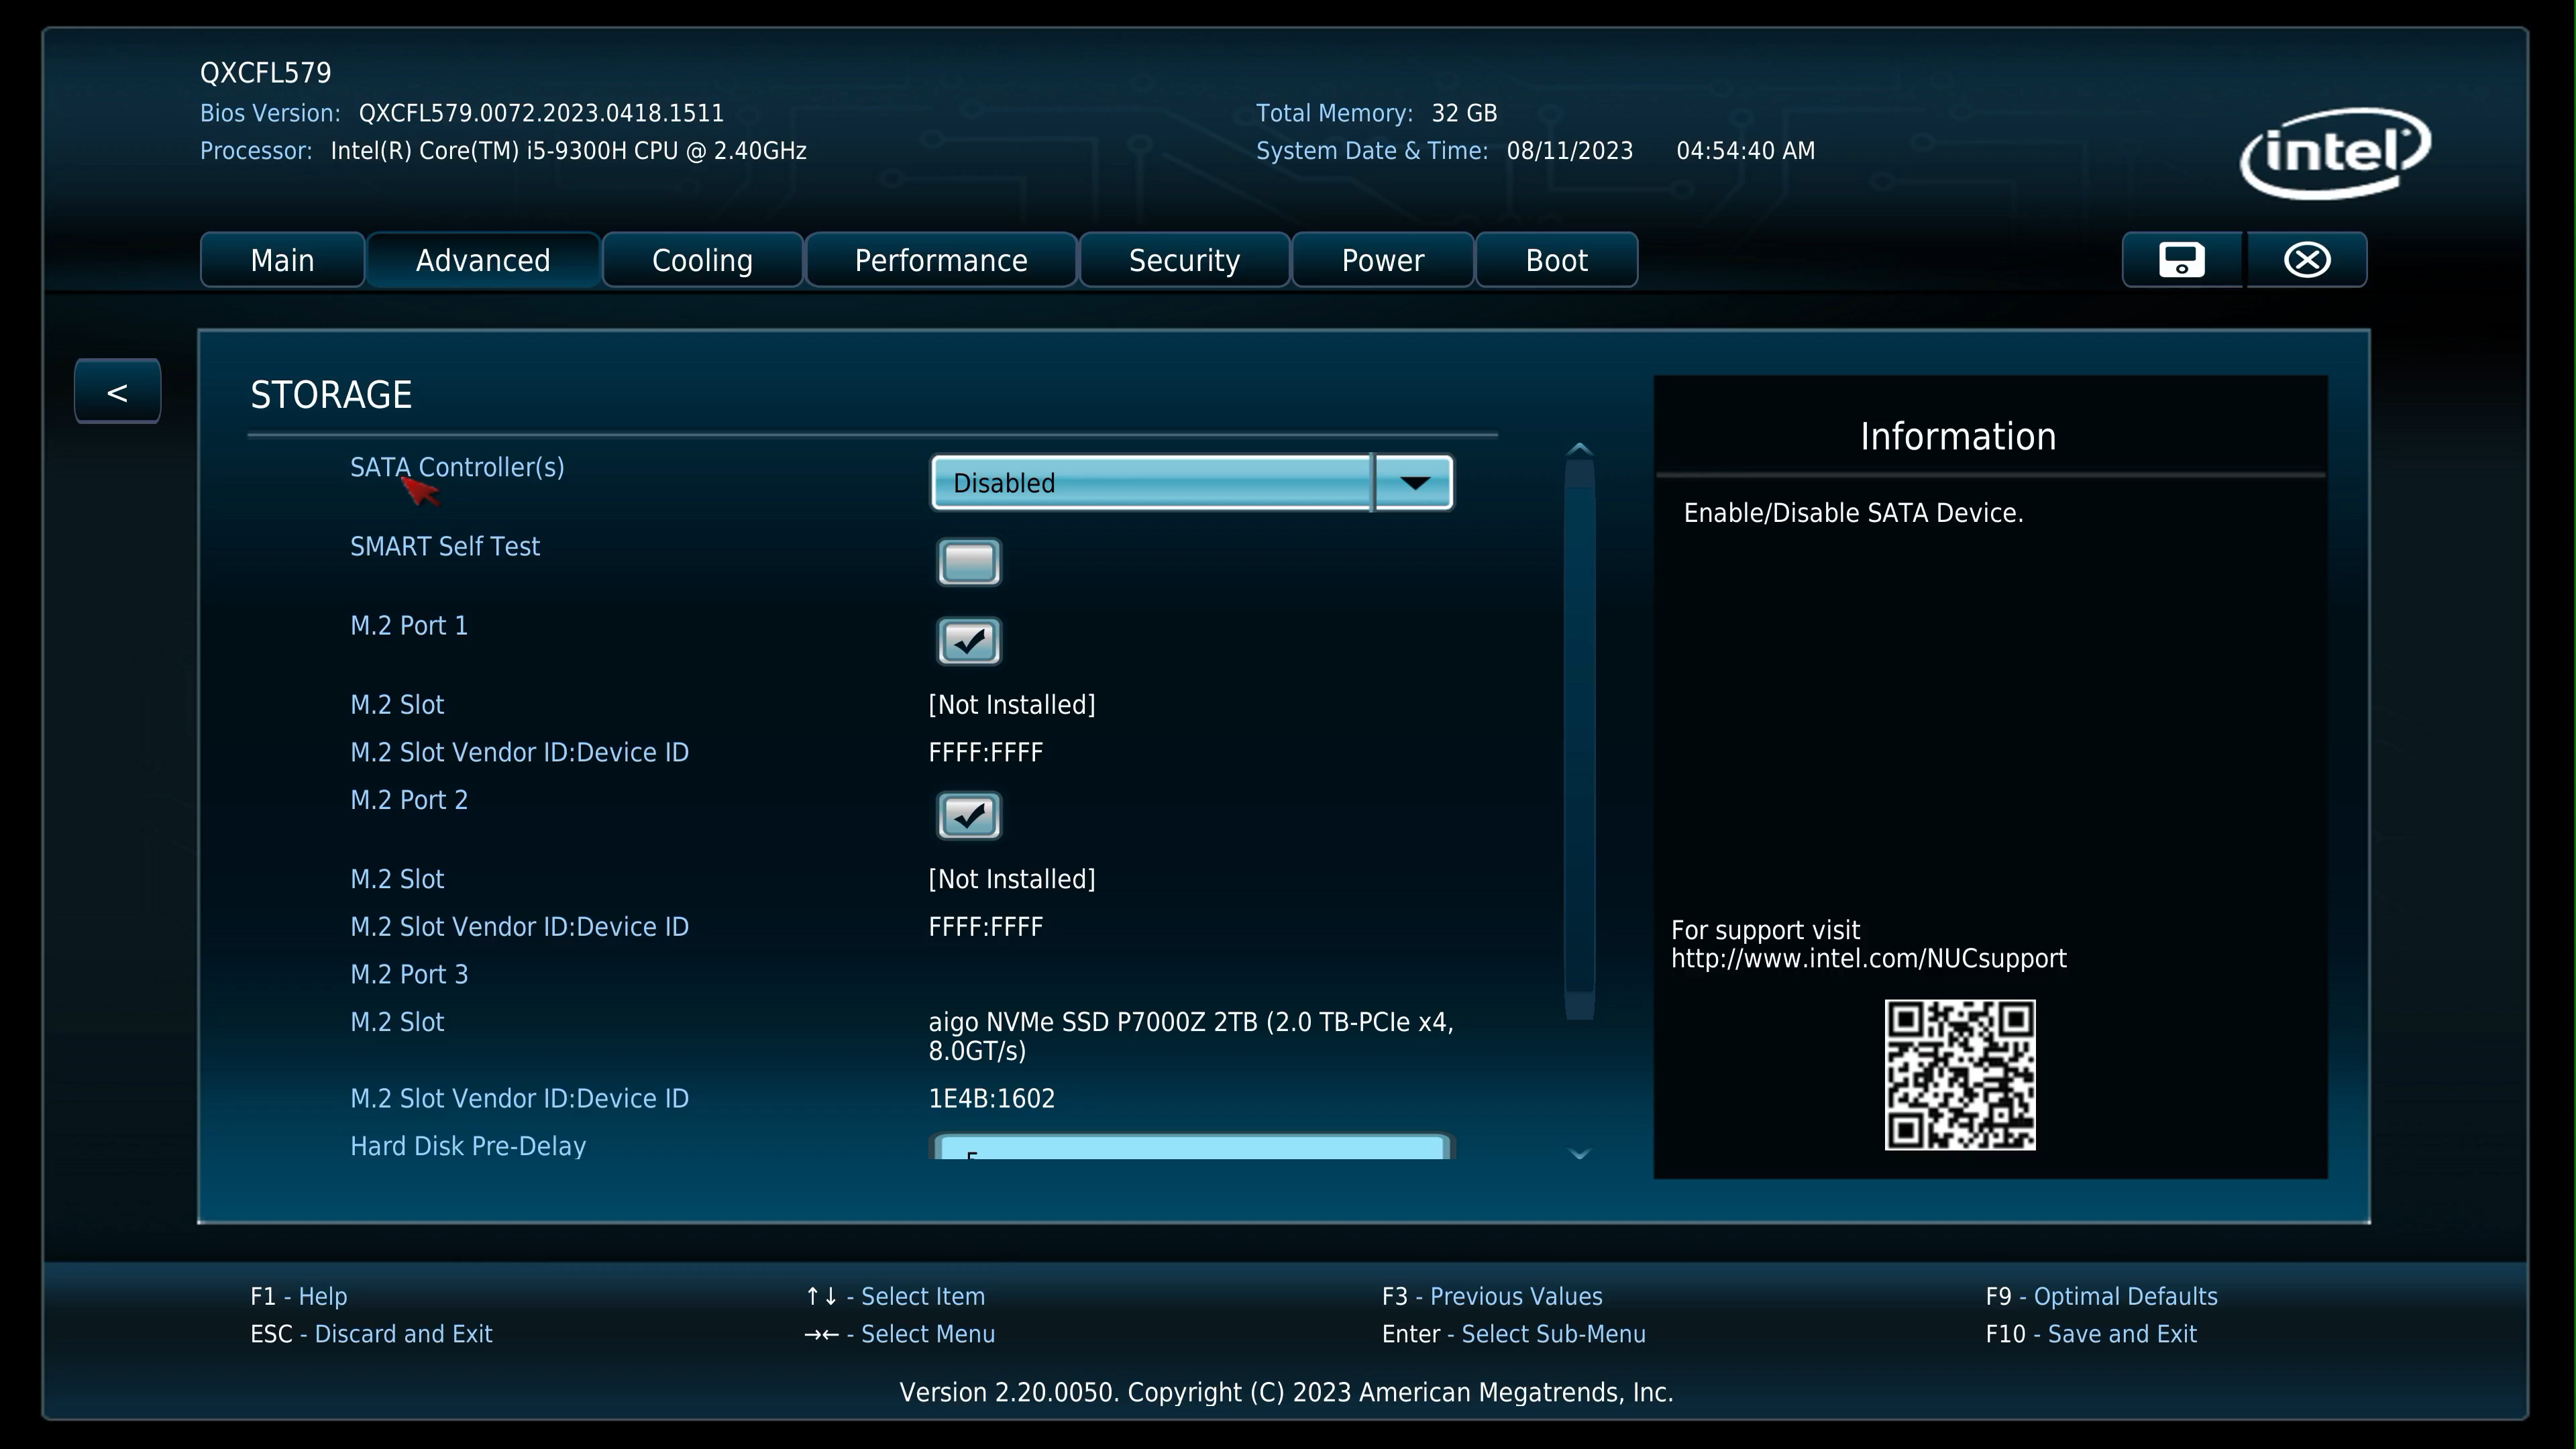Click the support QR code

(1959, 1075)
